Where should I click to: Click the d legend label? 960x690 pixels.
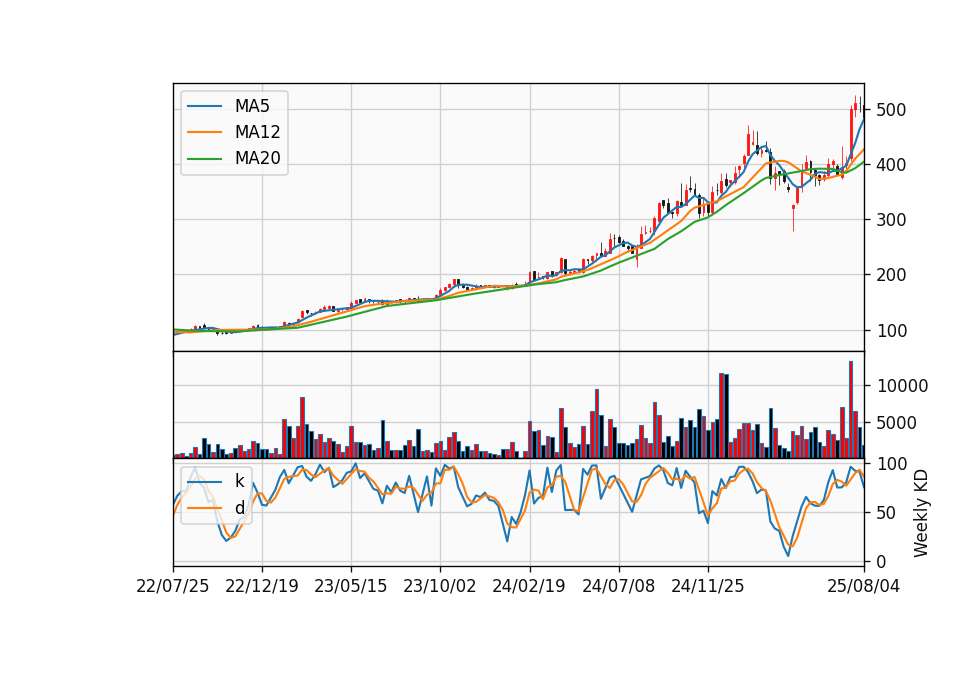pyautogui.click(x=239, y=508)
